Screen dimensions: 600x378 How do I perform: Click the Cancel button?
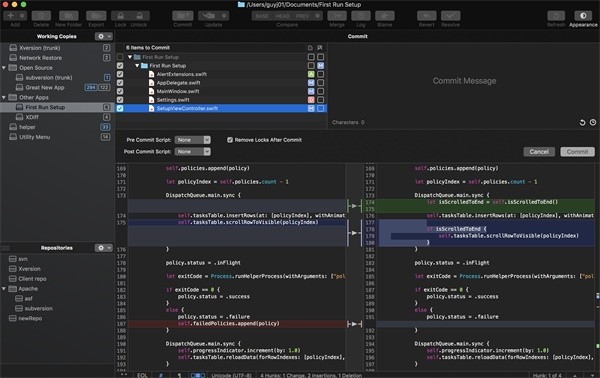[x=539, y=152]
